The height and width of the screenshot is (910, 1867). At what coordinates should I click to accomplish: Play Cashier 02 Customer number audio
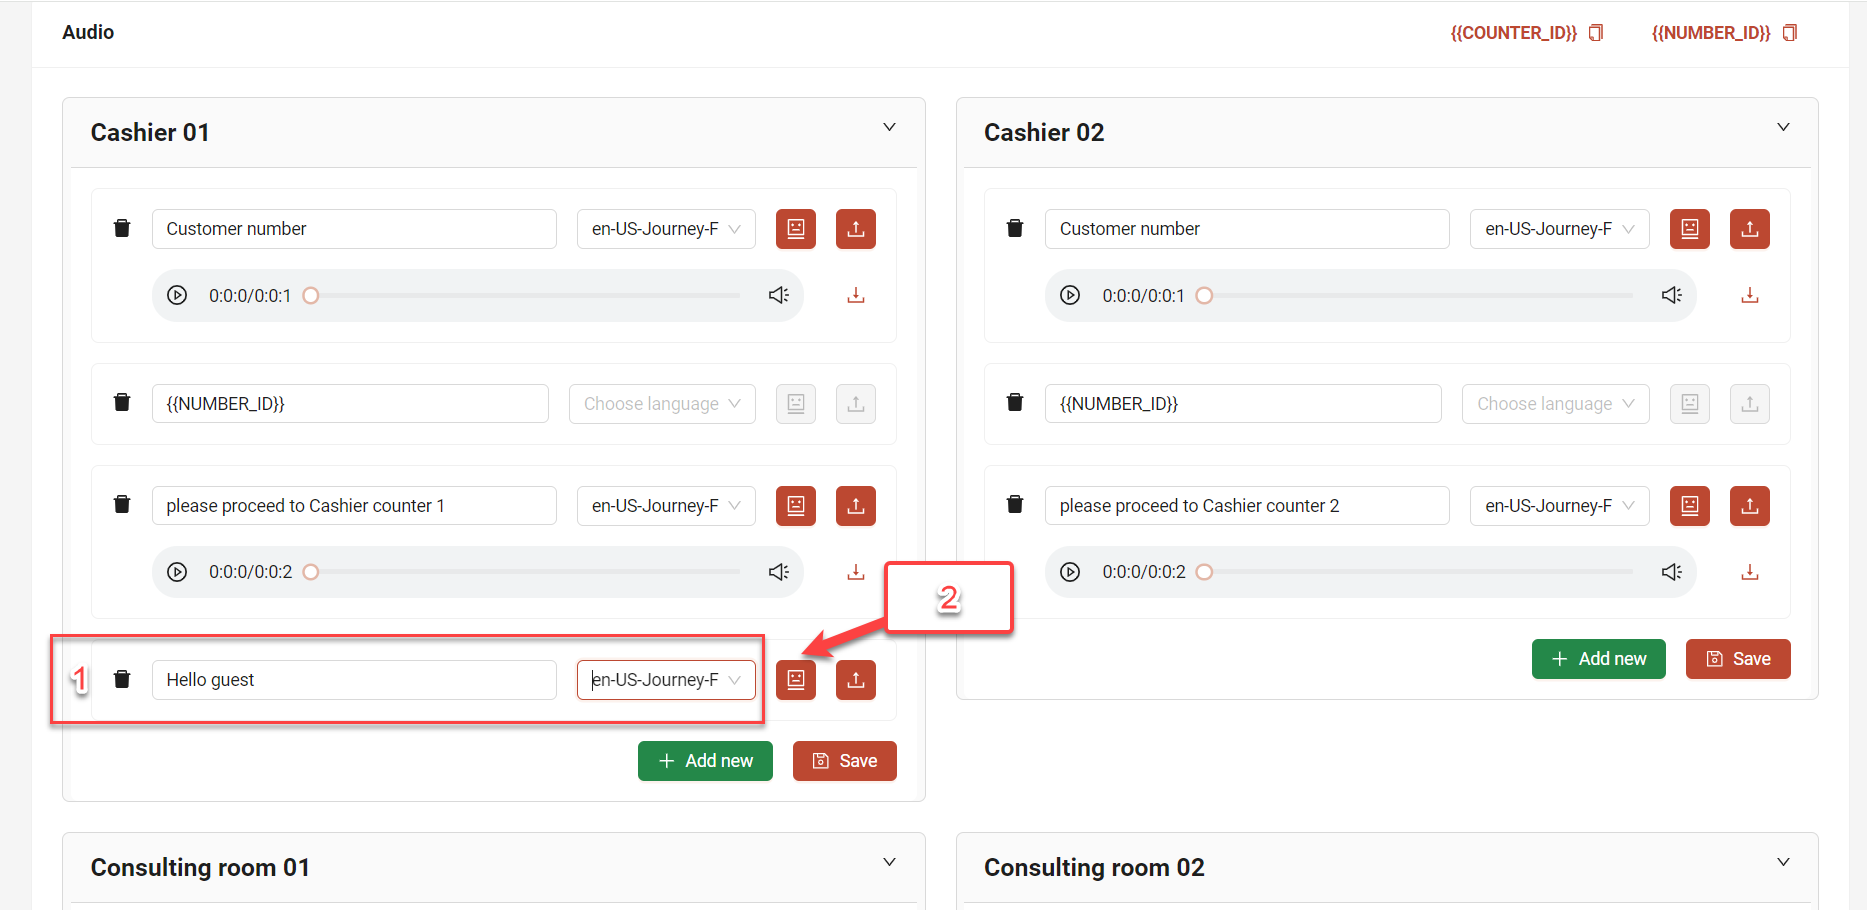[x=1070, y=295]
